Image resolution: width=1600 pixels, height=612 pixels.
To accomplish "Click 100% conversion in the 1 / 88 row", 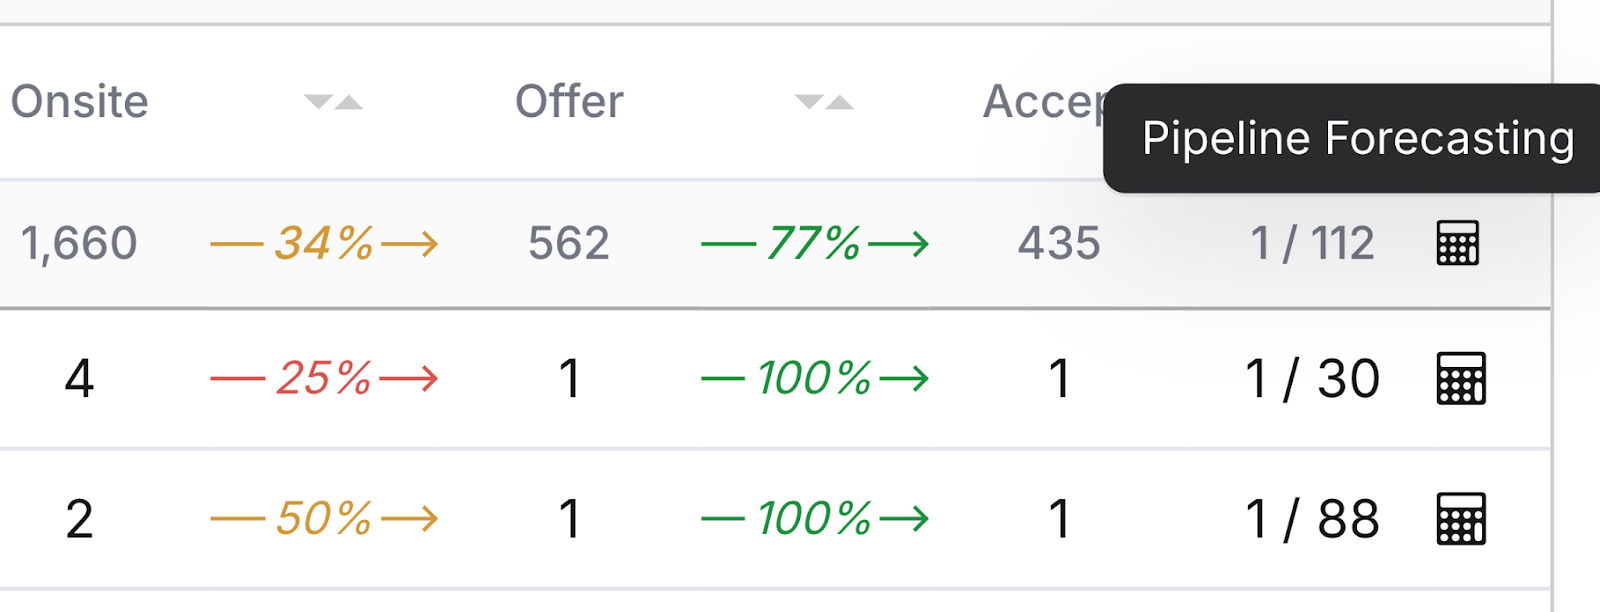I will [815, 519].
